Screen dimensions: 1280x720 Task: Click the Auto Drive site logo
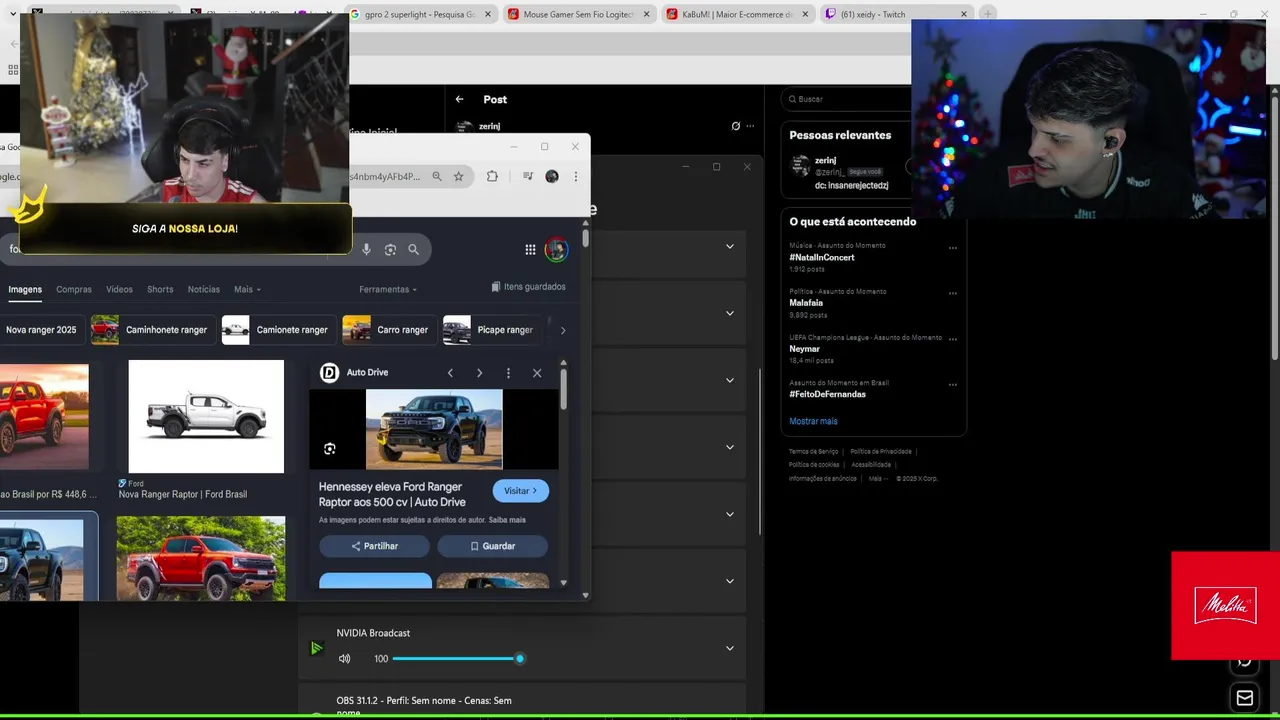click(x=329, y=373)
